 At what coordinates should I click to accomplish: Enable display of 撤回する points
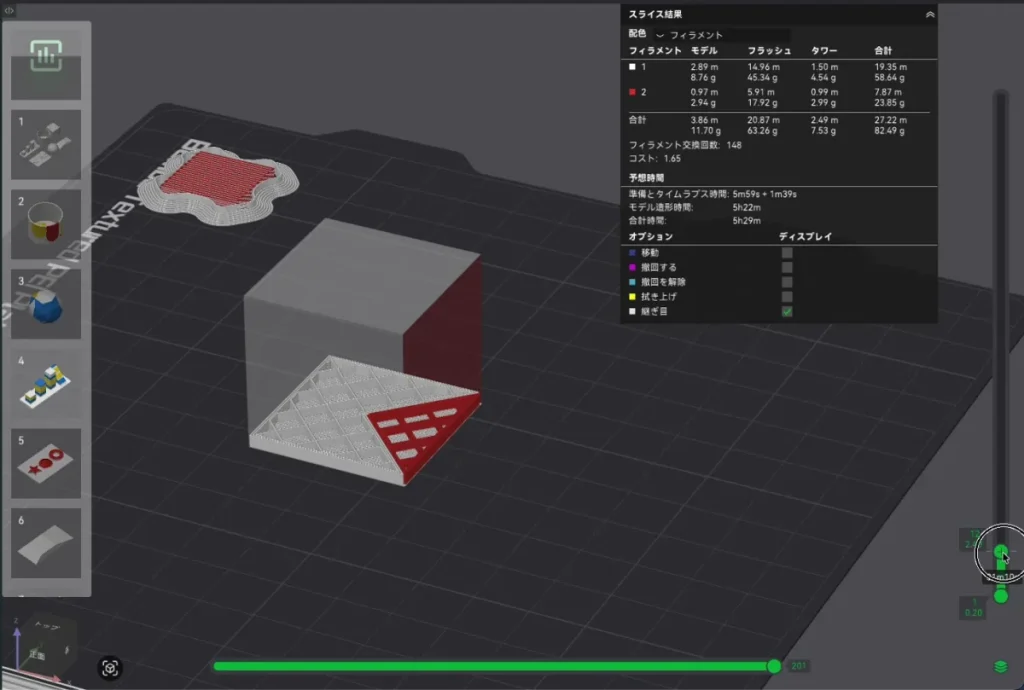click(x=787, y=268)
